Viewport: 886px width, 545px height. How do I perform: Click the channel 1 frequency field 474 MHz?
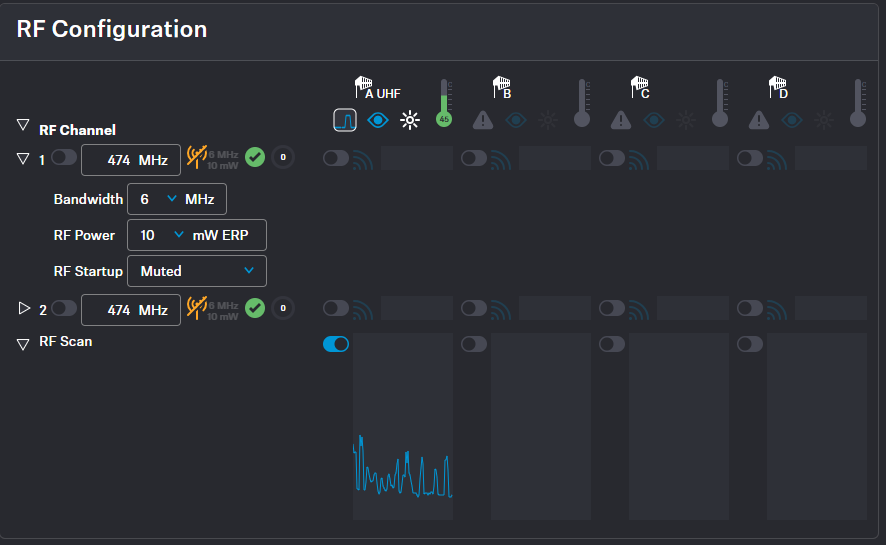pos(131,160)
